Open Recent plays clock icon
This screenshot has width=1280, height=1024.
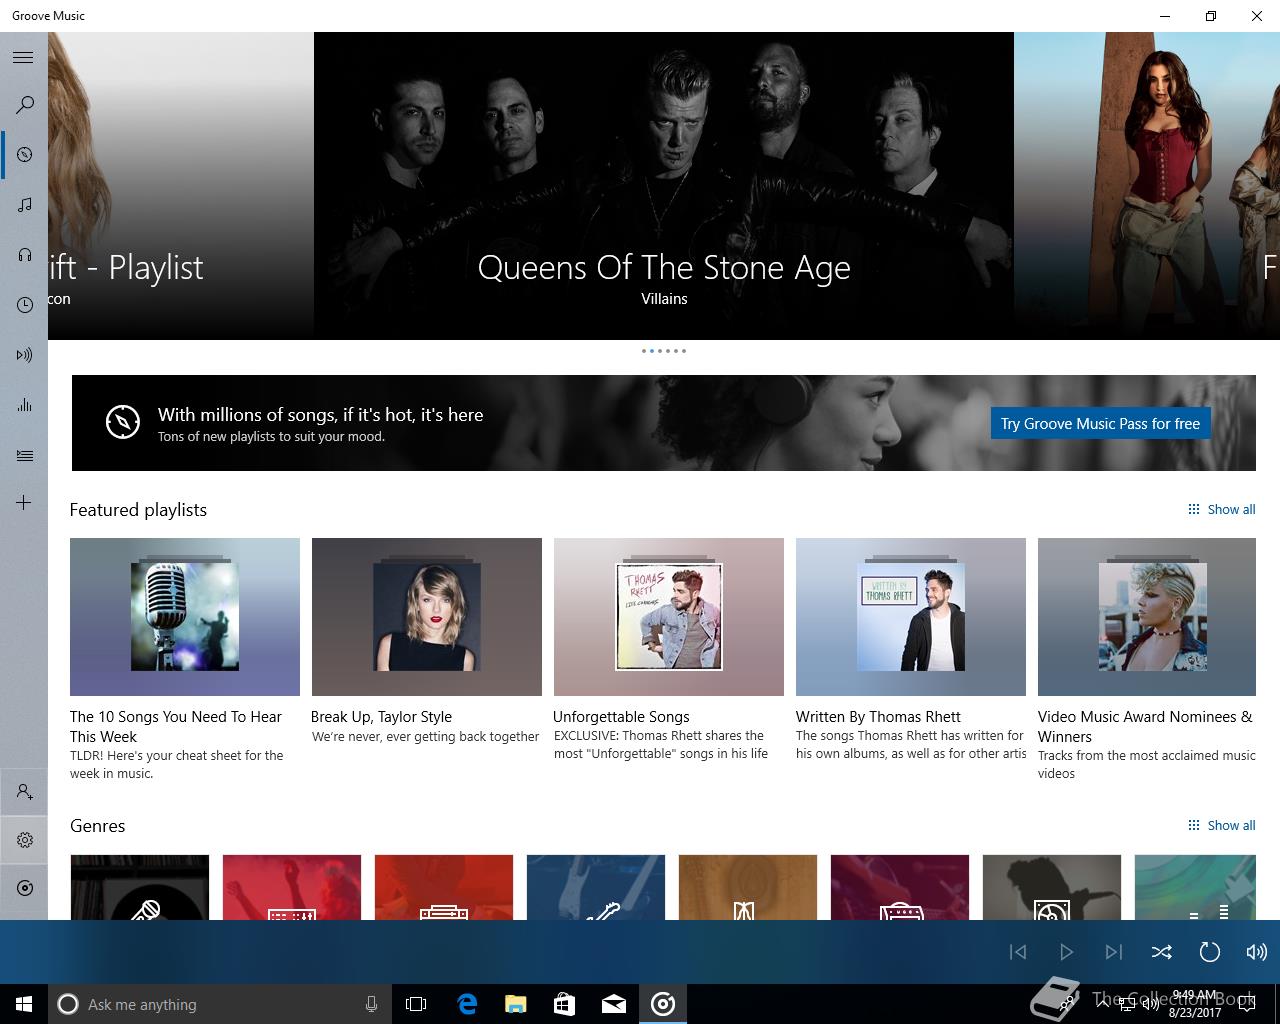(x=24, y=304)
